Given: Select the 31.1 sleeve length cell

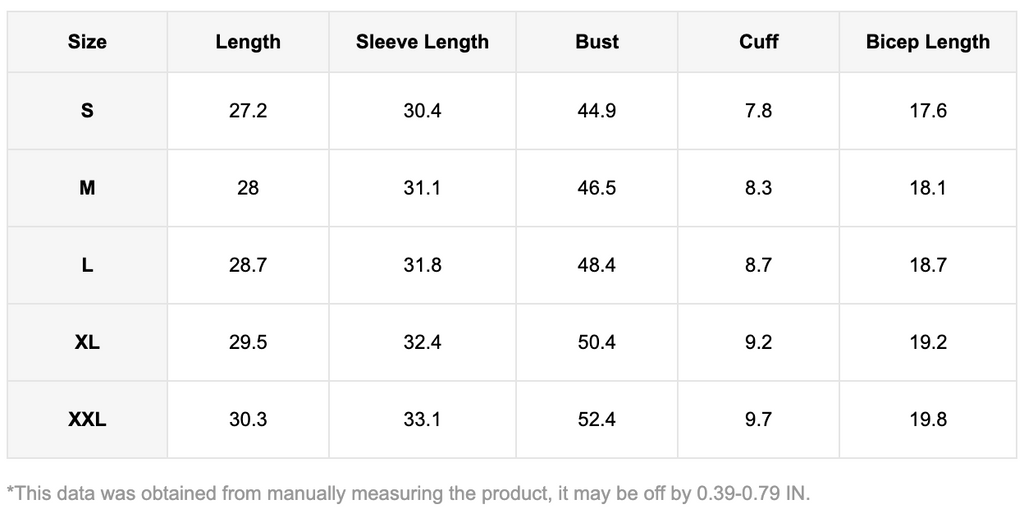Looking at the screenshot, I should [422, 188].
